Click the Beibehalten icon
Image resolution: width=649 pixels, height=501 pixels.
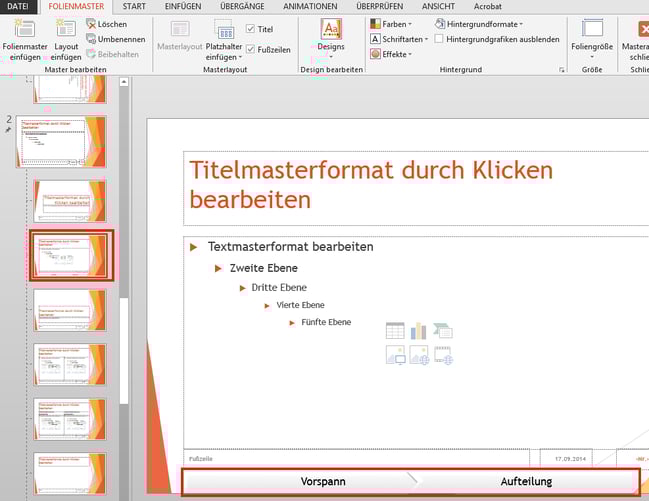click(x=91, y=54)
